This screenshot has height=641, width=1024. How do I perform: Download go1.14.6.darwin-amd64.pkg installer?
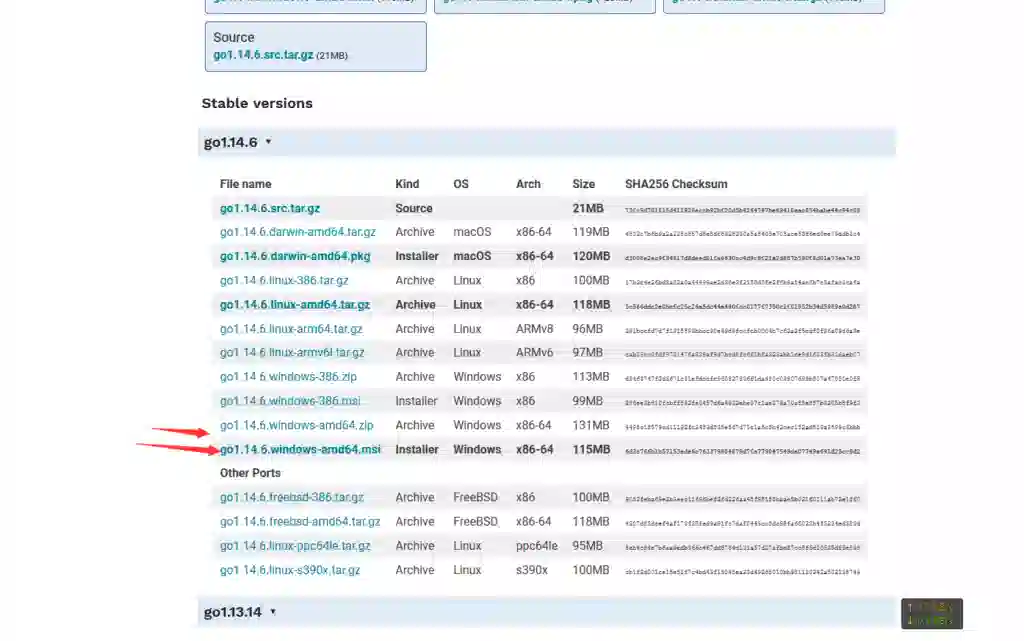click(x=295, y=256)
